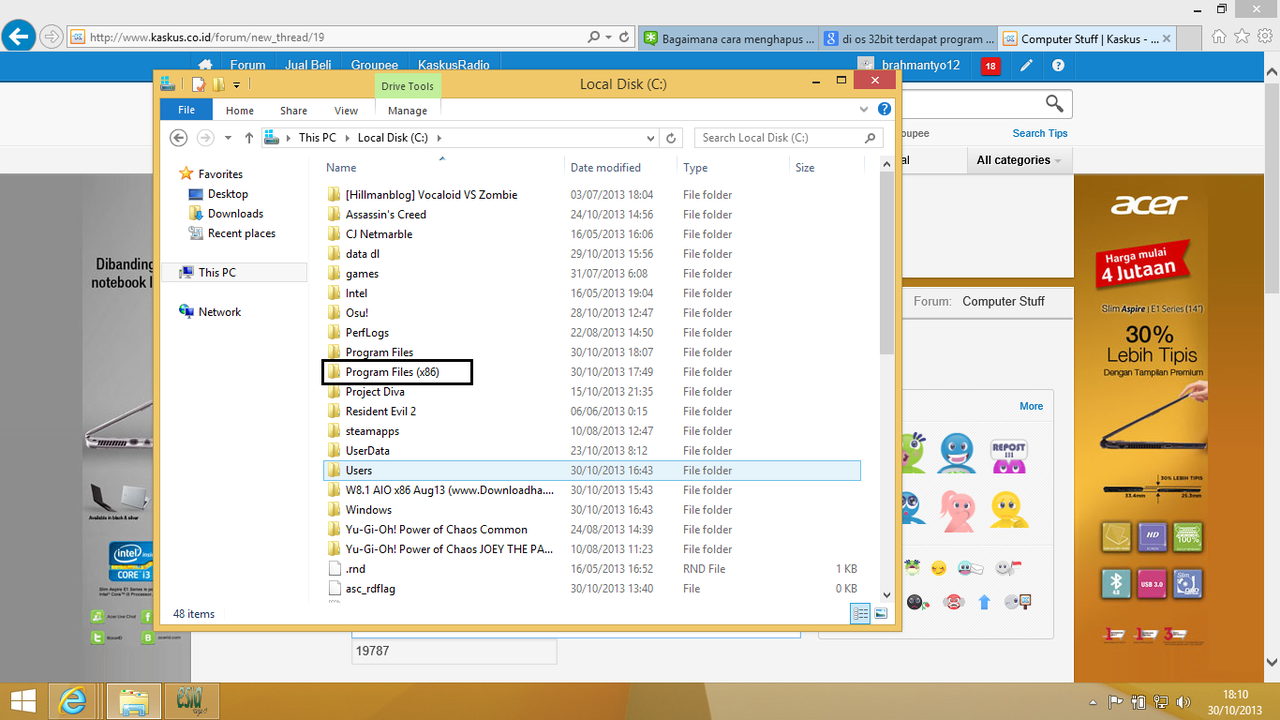Click the Up one level arrow in Explorer
This screenshot has width=1280, height=720.
pos(249,138)
